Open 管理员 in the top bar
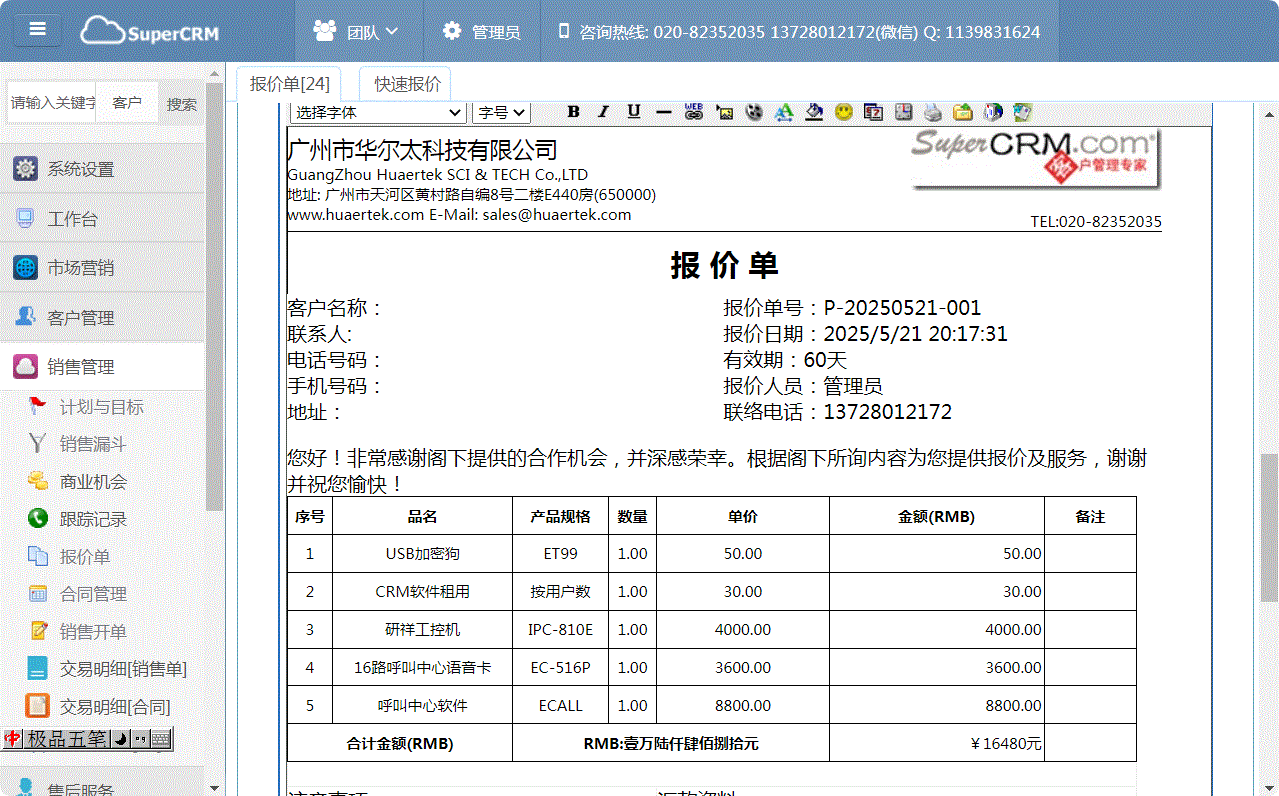 [482, 32]
